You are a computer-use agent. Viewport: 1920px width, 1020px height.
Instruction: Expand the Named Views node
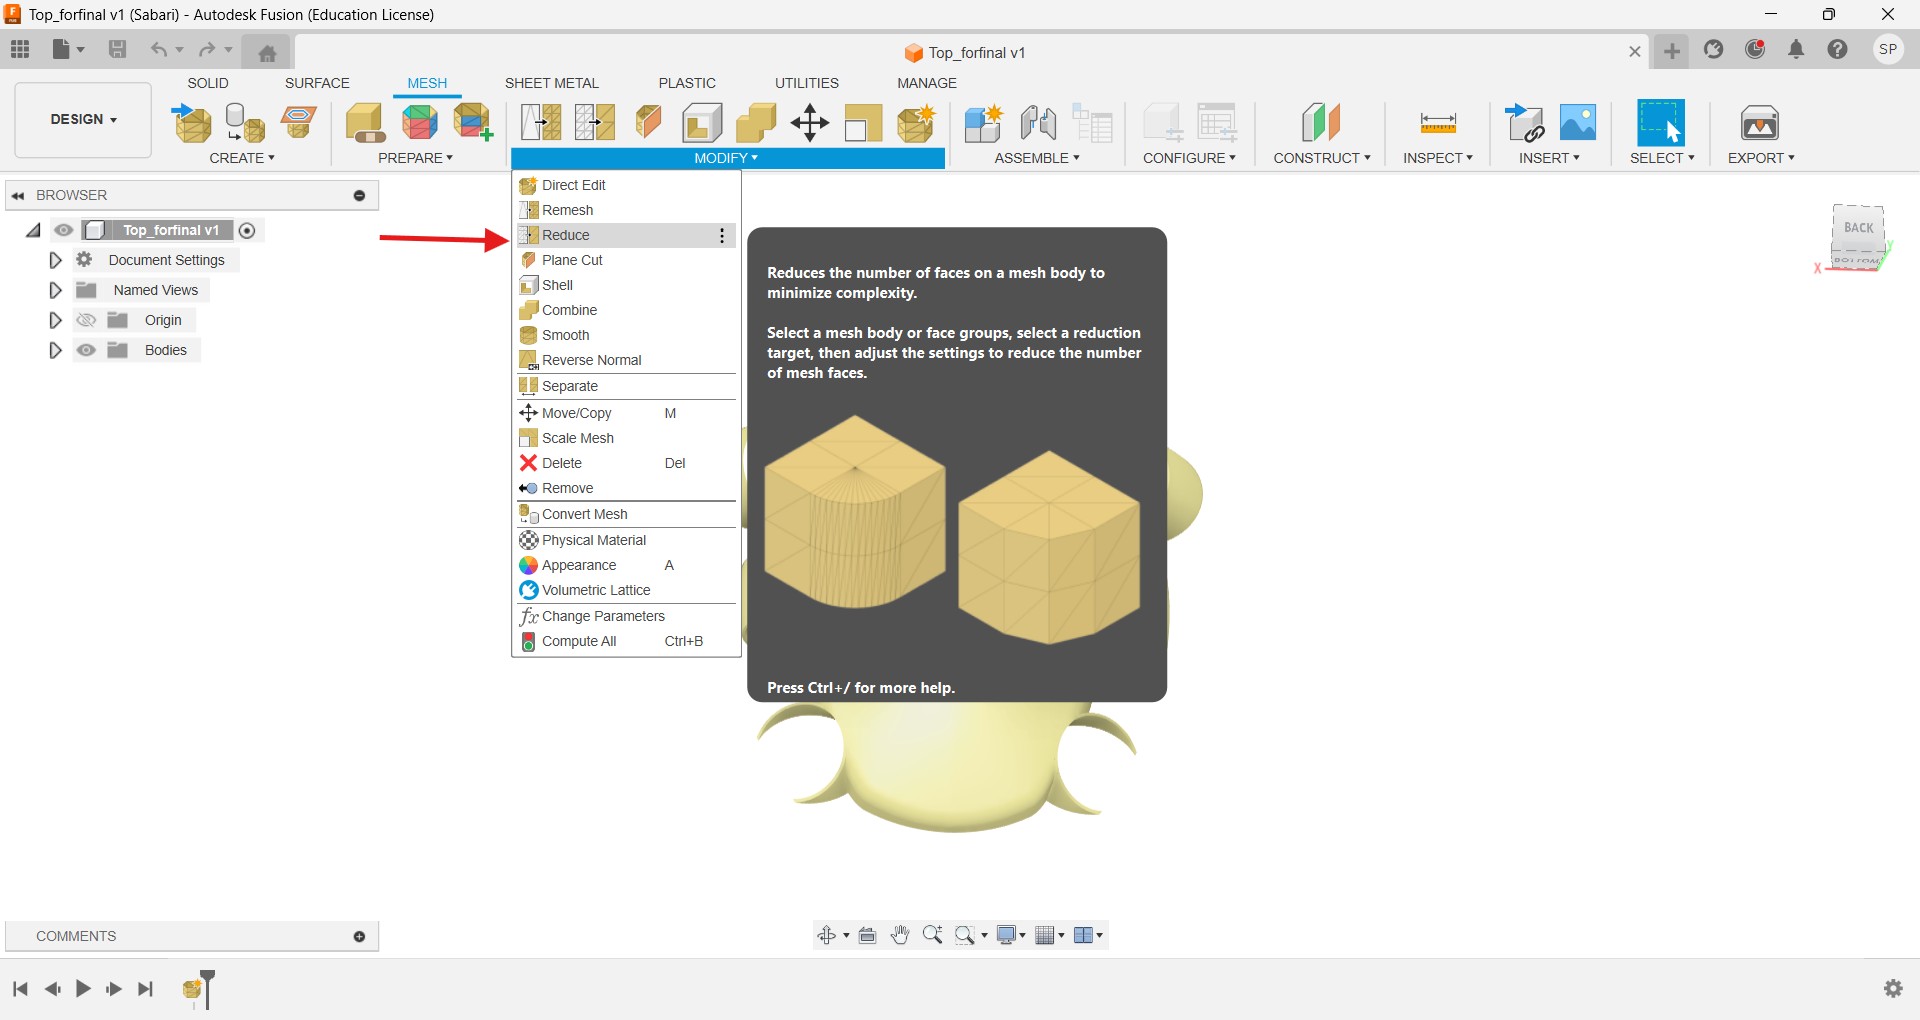coord(55,290)
